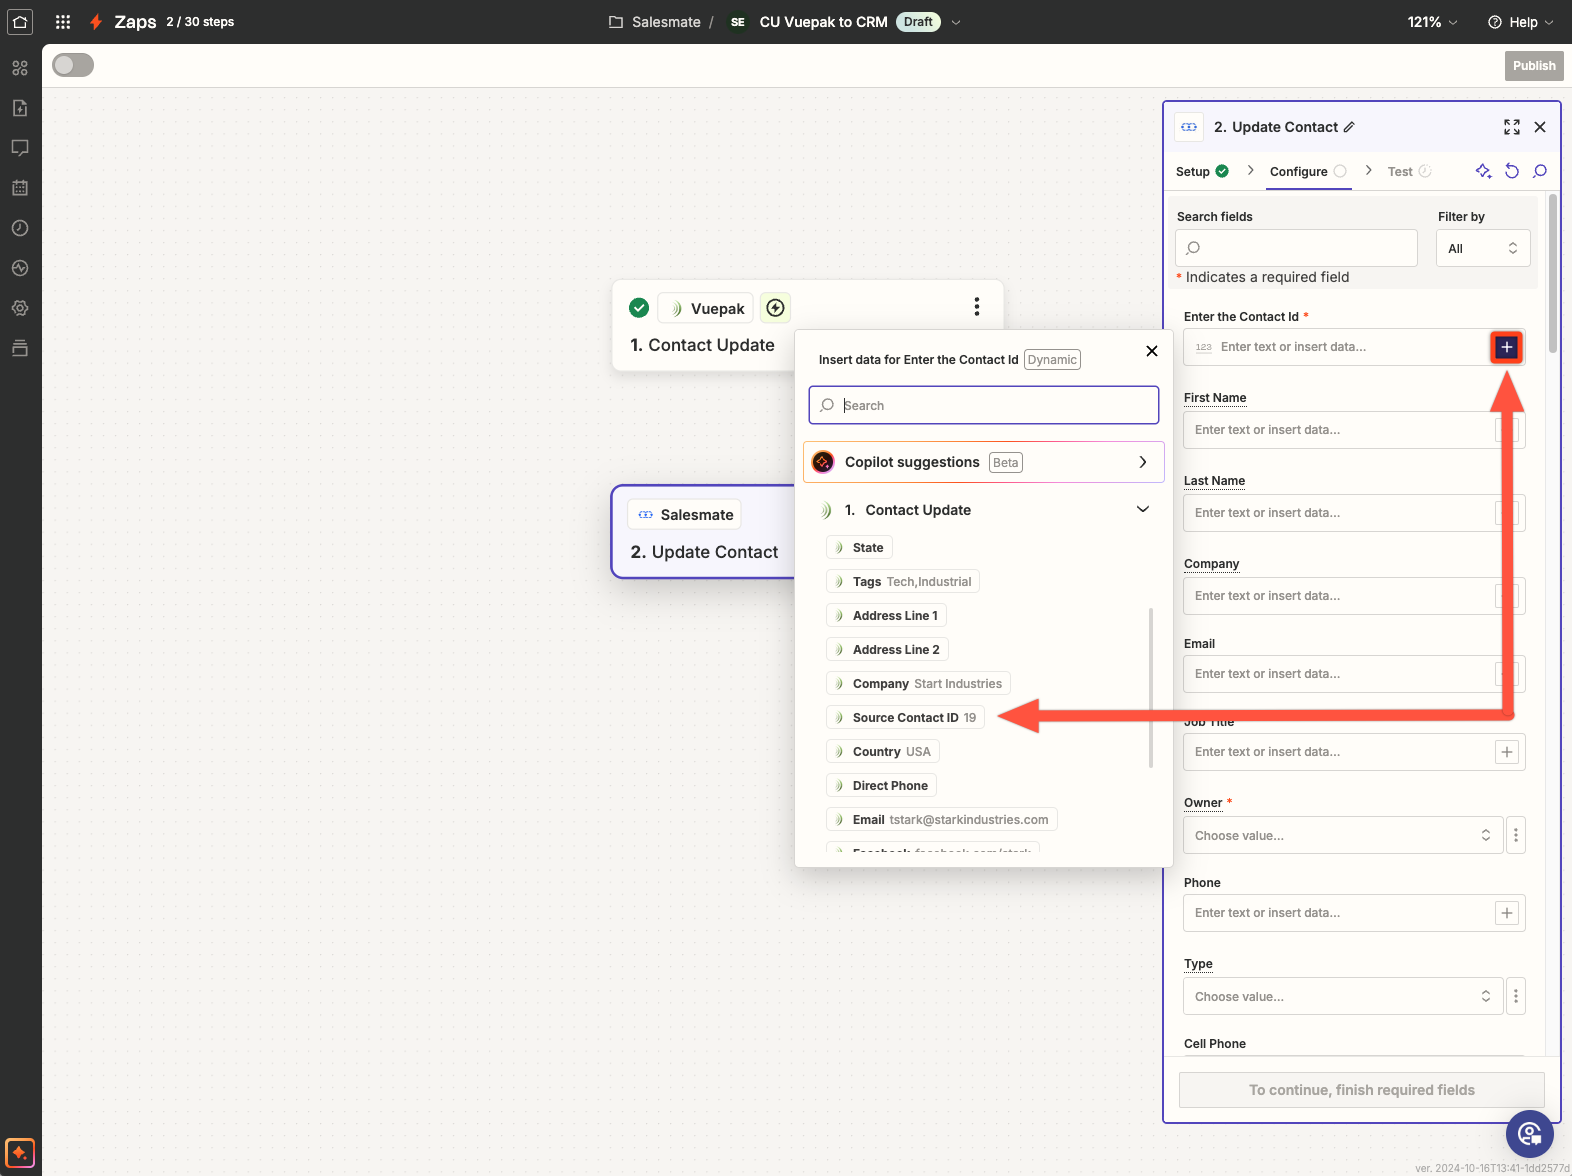
Task: Click the Copilot sparkle icon in panel
Action: coord(1483,171)
